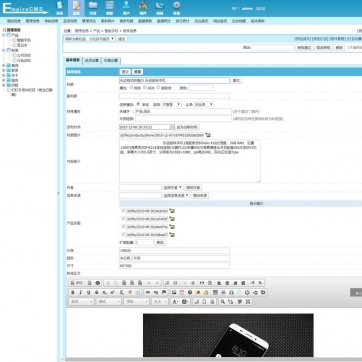
Task: Click into the subtitle (副标题) input field
Action: (x=174, y=96)
